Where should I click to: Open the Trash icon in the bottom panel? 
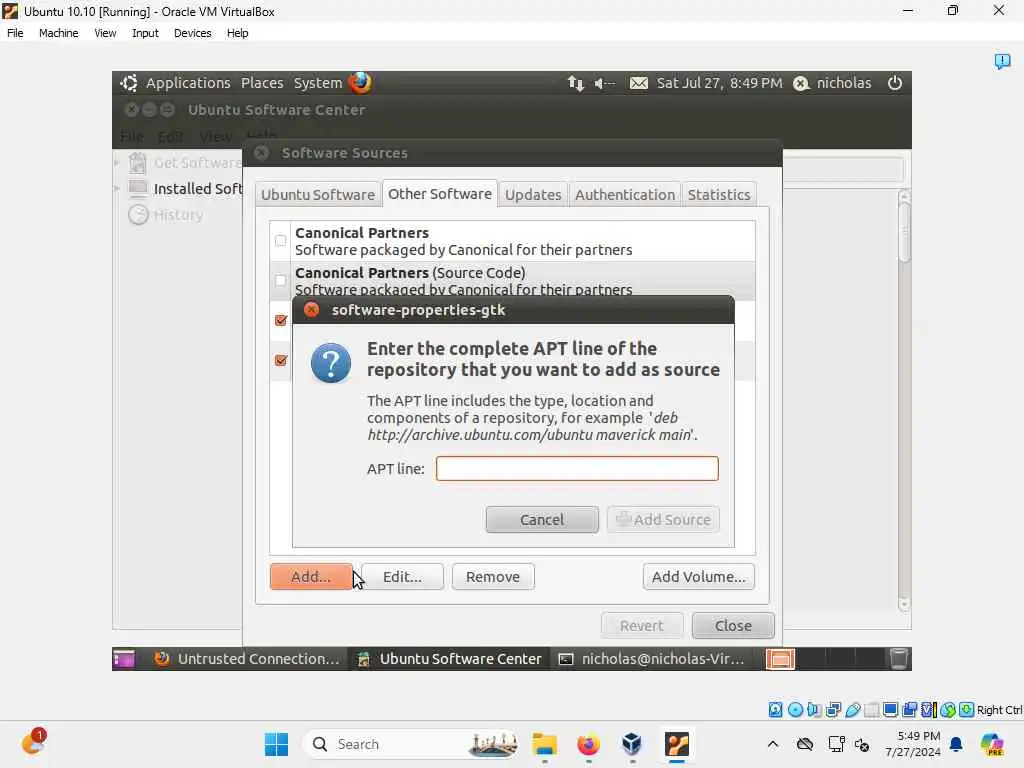click(x=899, y=659)
